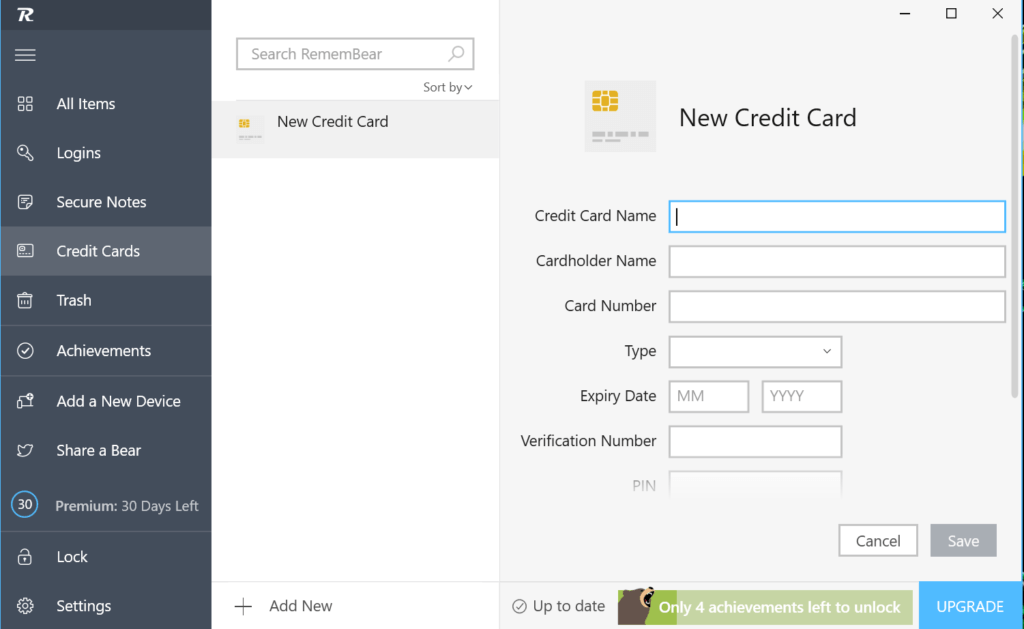Click the All Items grid icon
1024x629 pixels.
pos(25,104)
